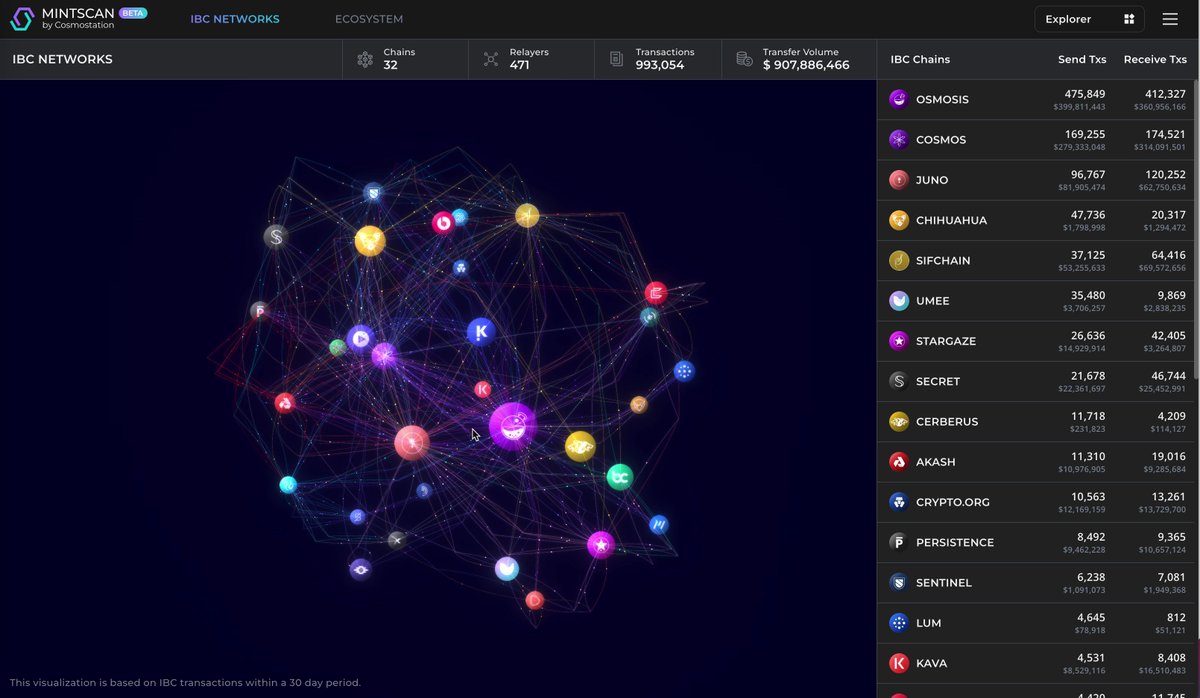The height and width of the screenshot is (698, 1200).
Task: Click the Mintscan logo icon
Action: click(x=22, y=19)
